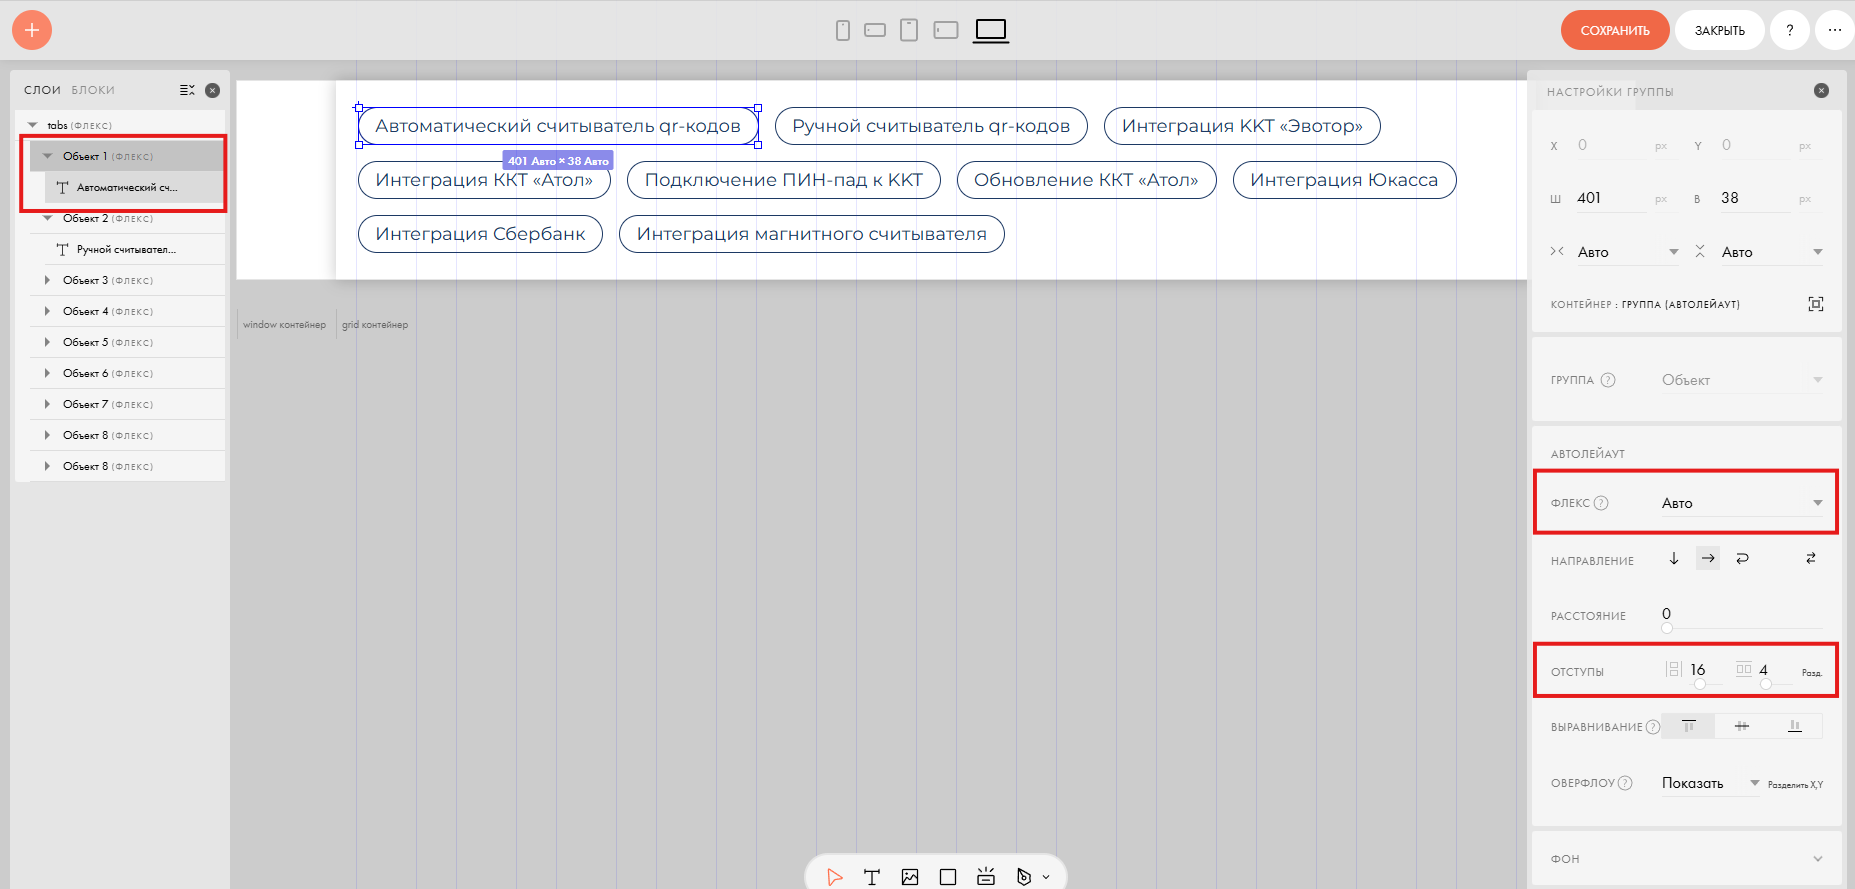The image size is (1855, 889).
Task: Expand the Фон section chevron
Action: click(1817, 859)
